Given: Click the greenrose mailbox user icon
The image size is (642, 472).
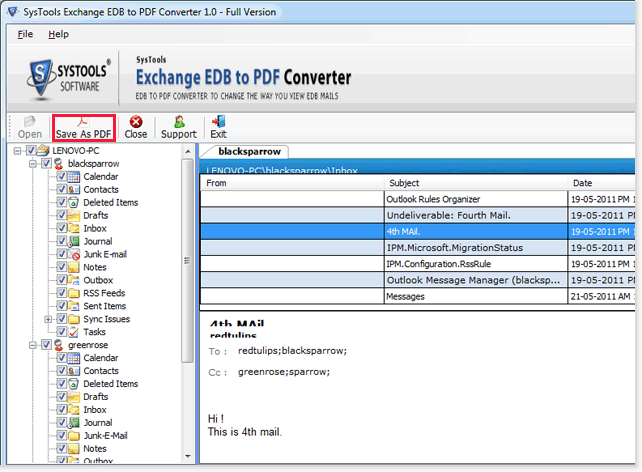Looking at the screenshot, I should (x=59, y=345).
